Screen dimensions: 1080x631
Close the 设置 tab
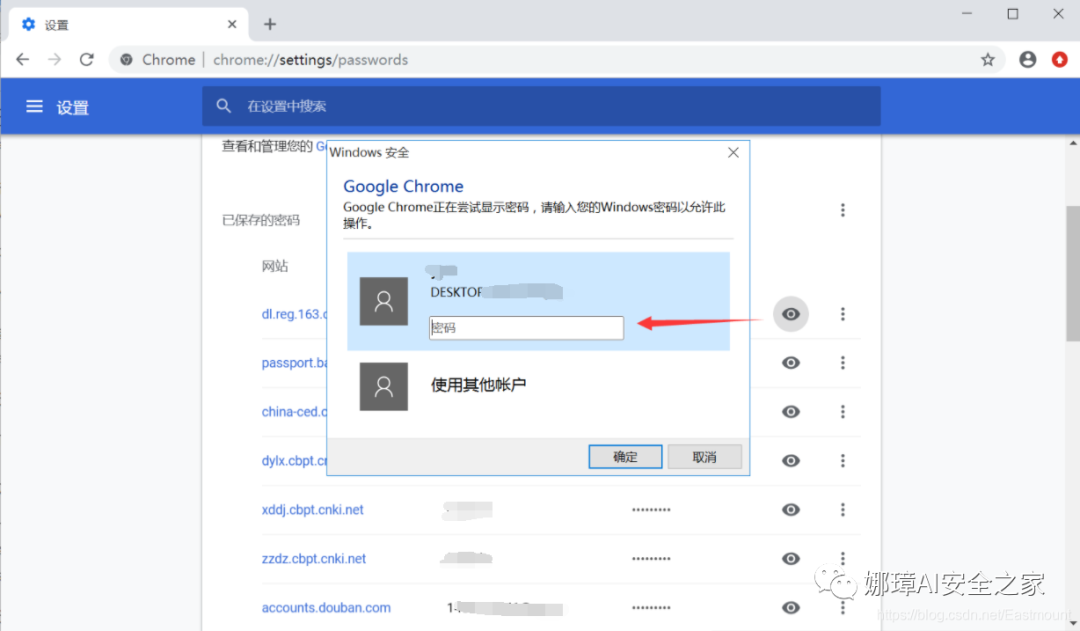point(232,24)
